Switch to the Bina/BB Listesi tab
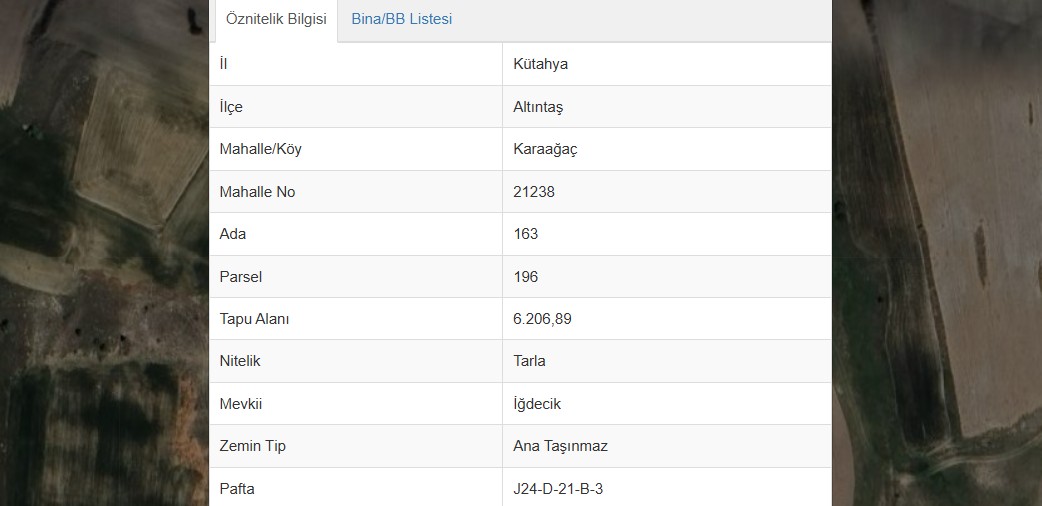Viewport: 1042px width, 506px height. click(x=401, y=19)
